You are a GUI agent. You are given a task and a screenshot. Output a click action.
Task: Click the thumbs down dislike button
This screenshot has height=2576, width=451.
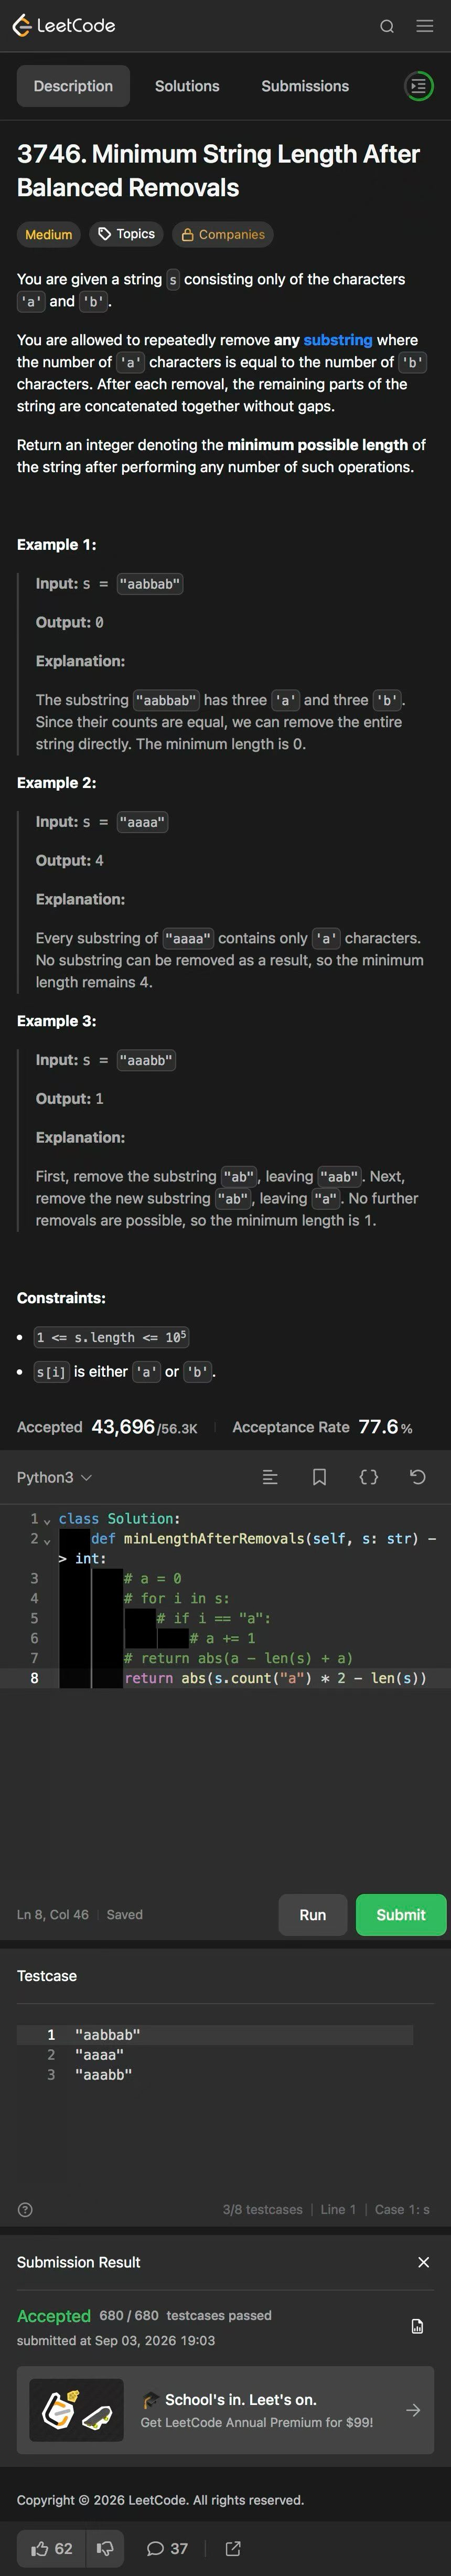[105, 2548]
